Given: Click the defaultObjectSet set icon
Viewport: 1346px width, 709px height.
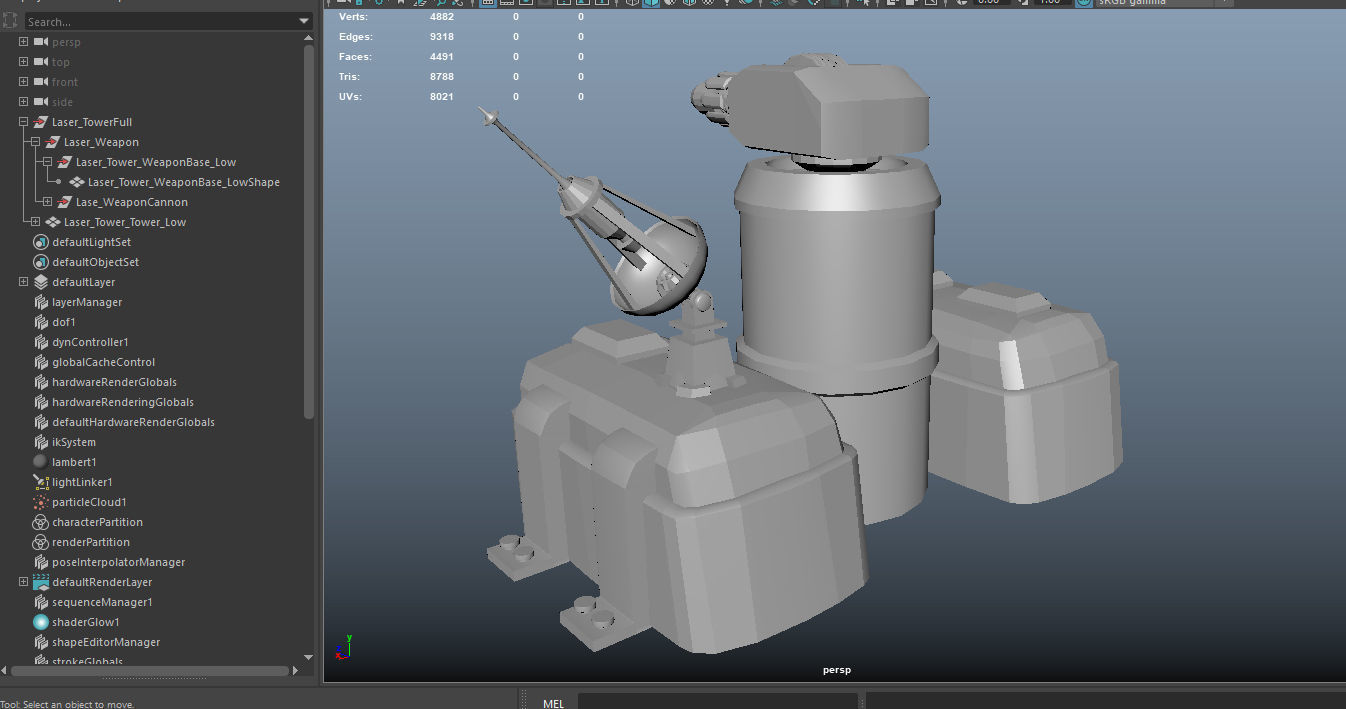Looking at the screenshot, I should coord(41,262).
